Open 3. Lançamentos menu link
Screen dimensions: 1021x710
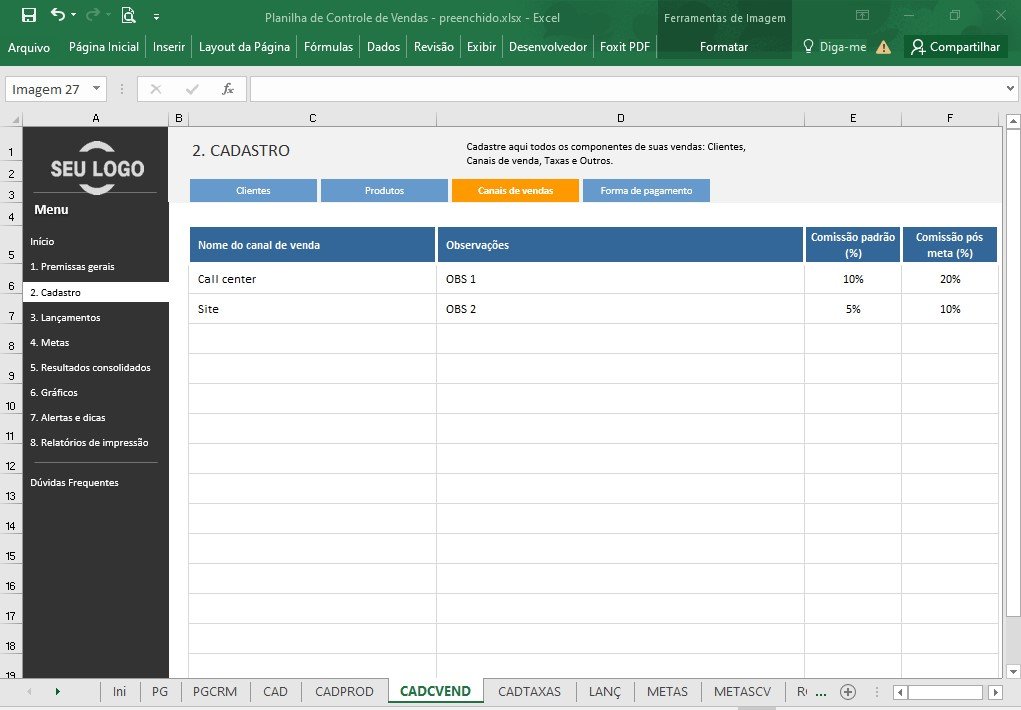[65, 317]
